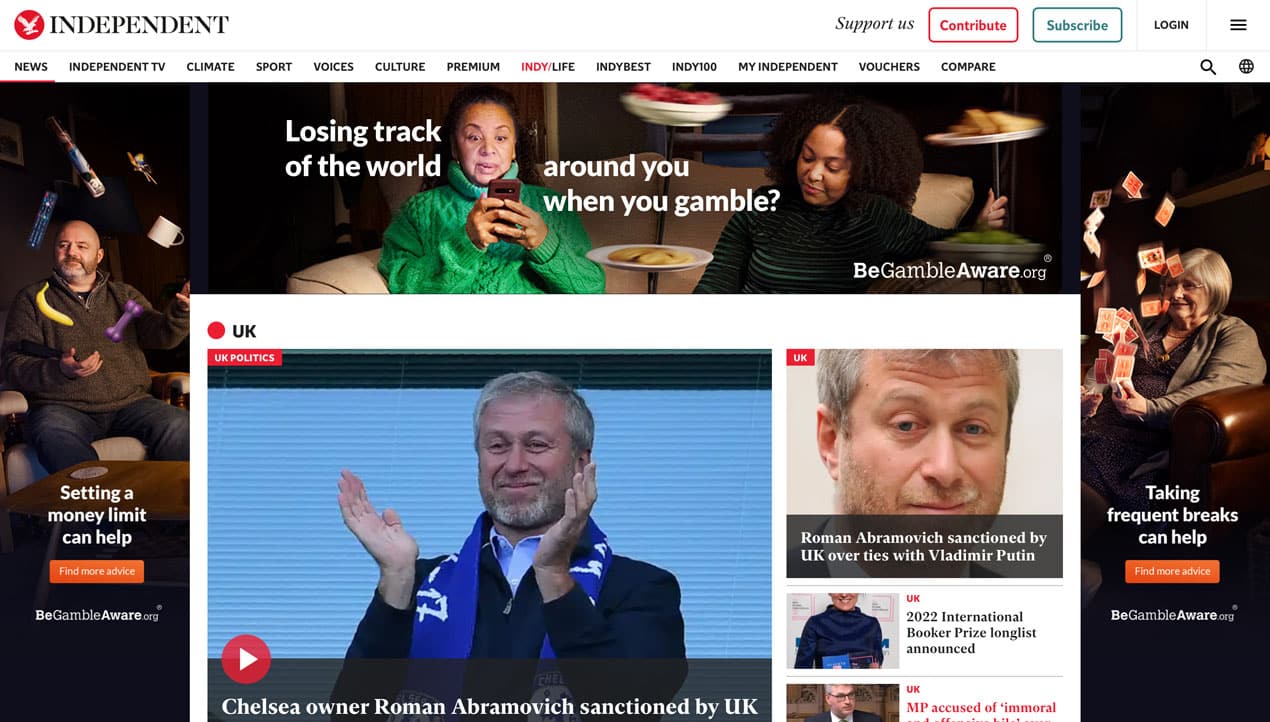Open the Indy/Life section

[x=548, y=67]
